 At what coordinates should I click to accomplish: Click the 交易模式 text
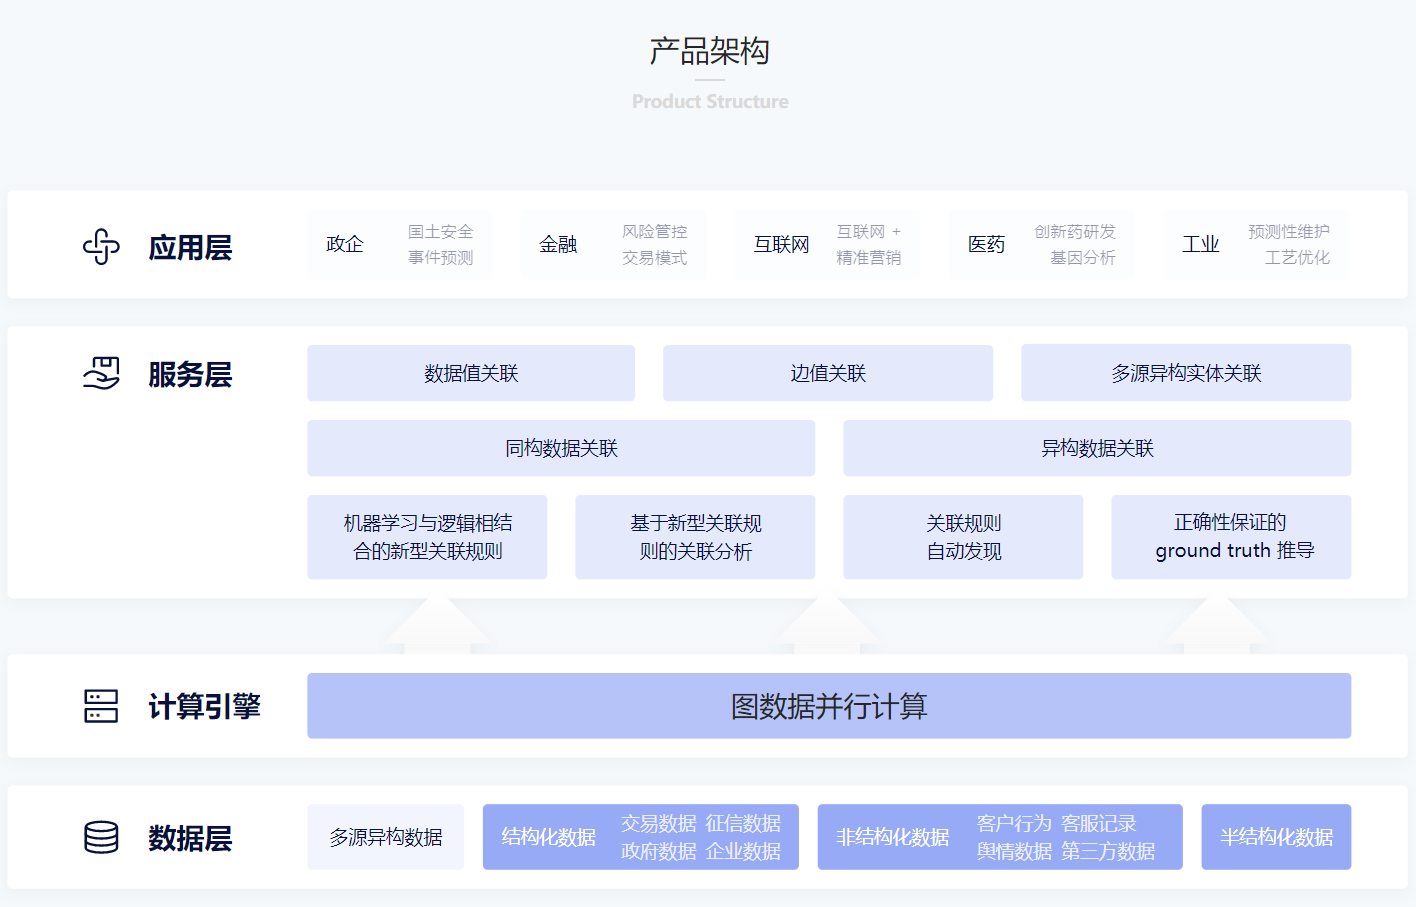(x=654, y=257)
